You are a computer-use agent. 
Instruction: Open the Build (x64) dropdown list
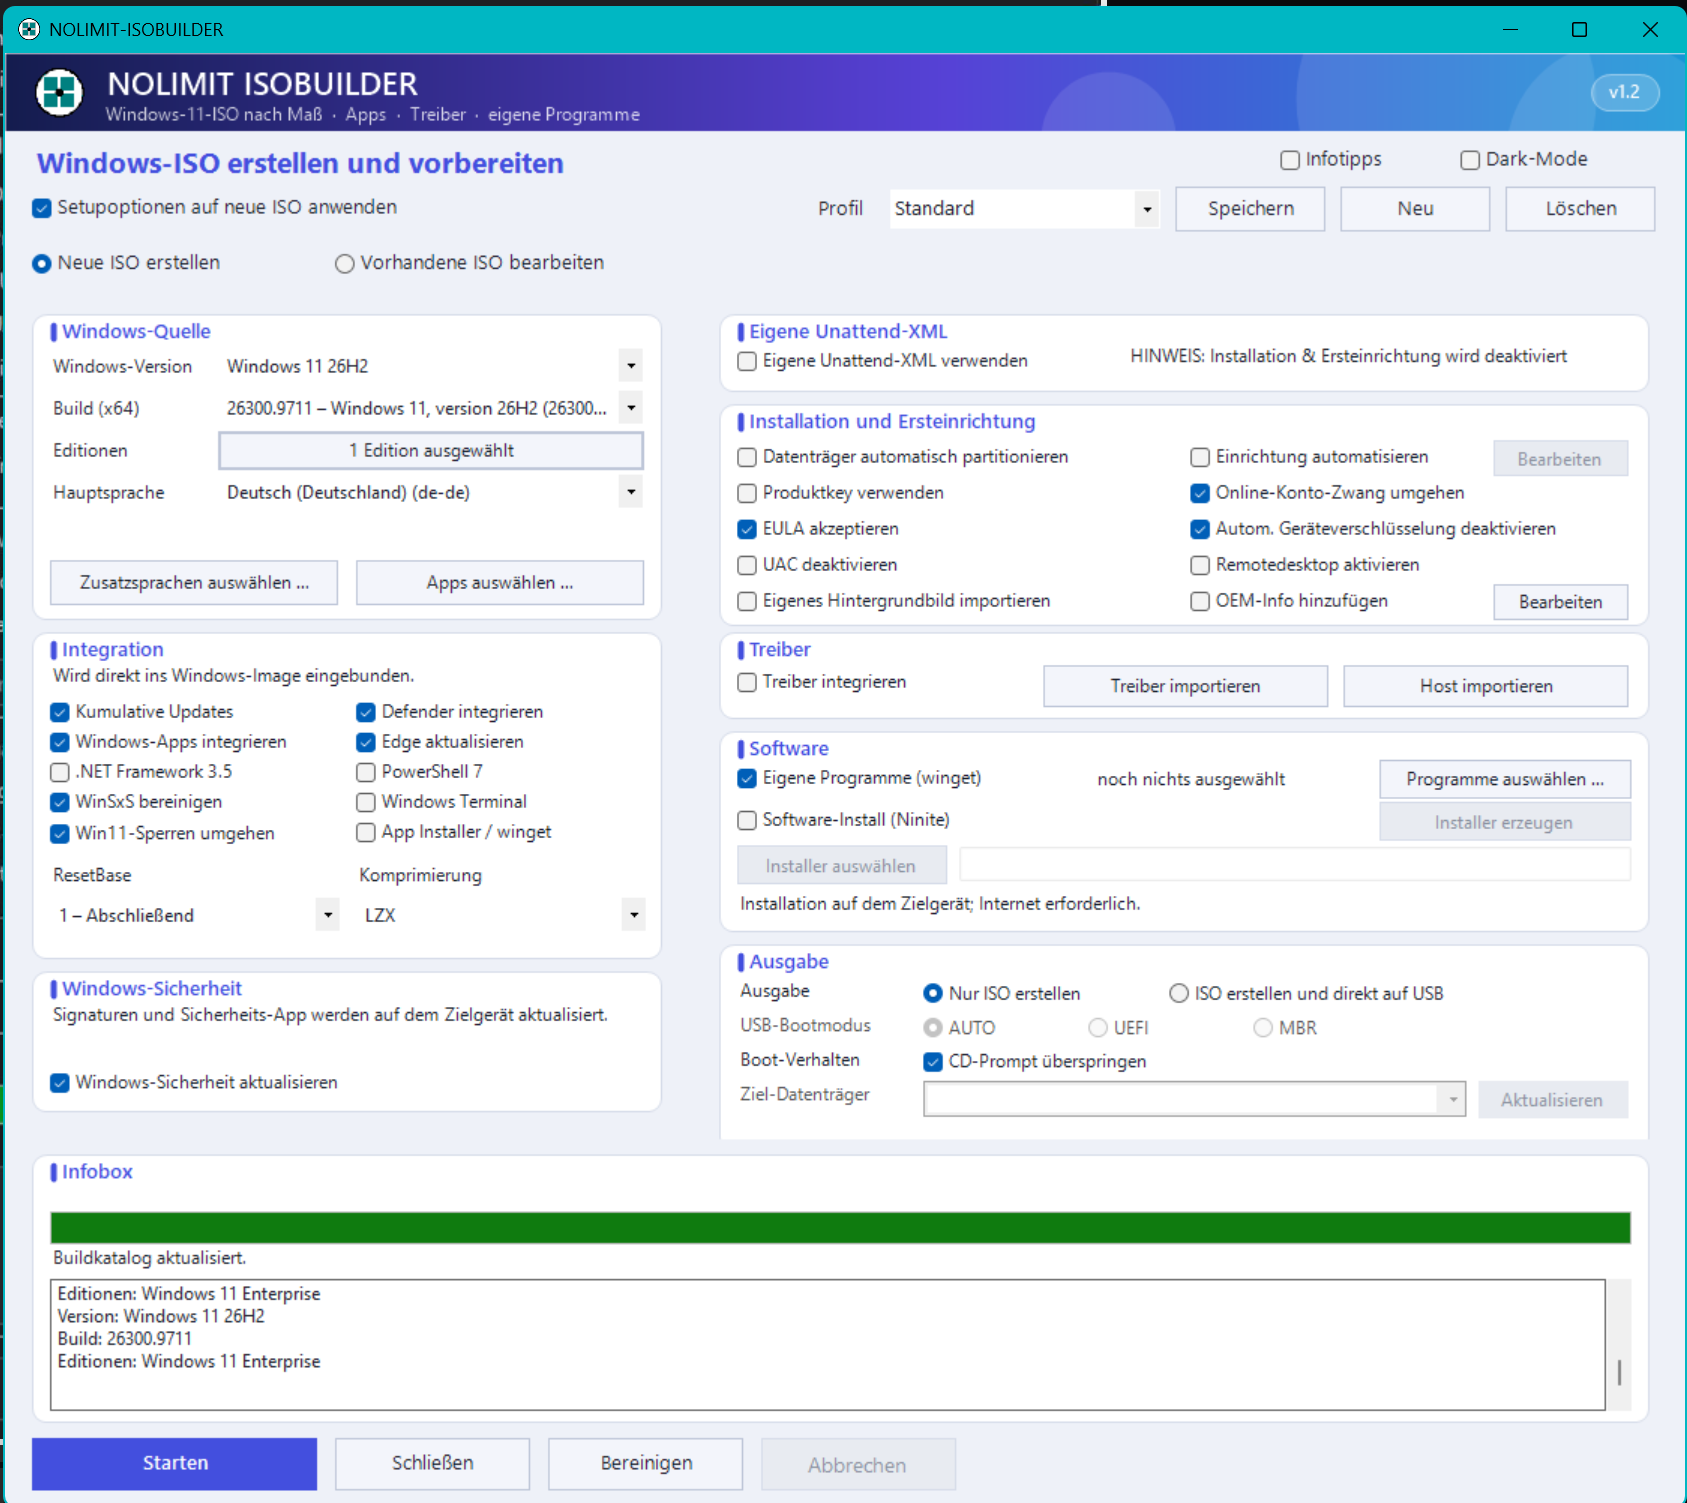point(433,408)
